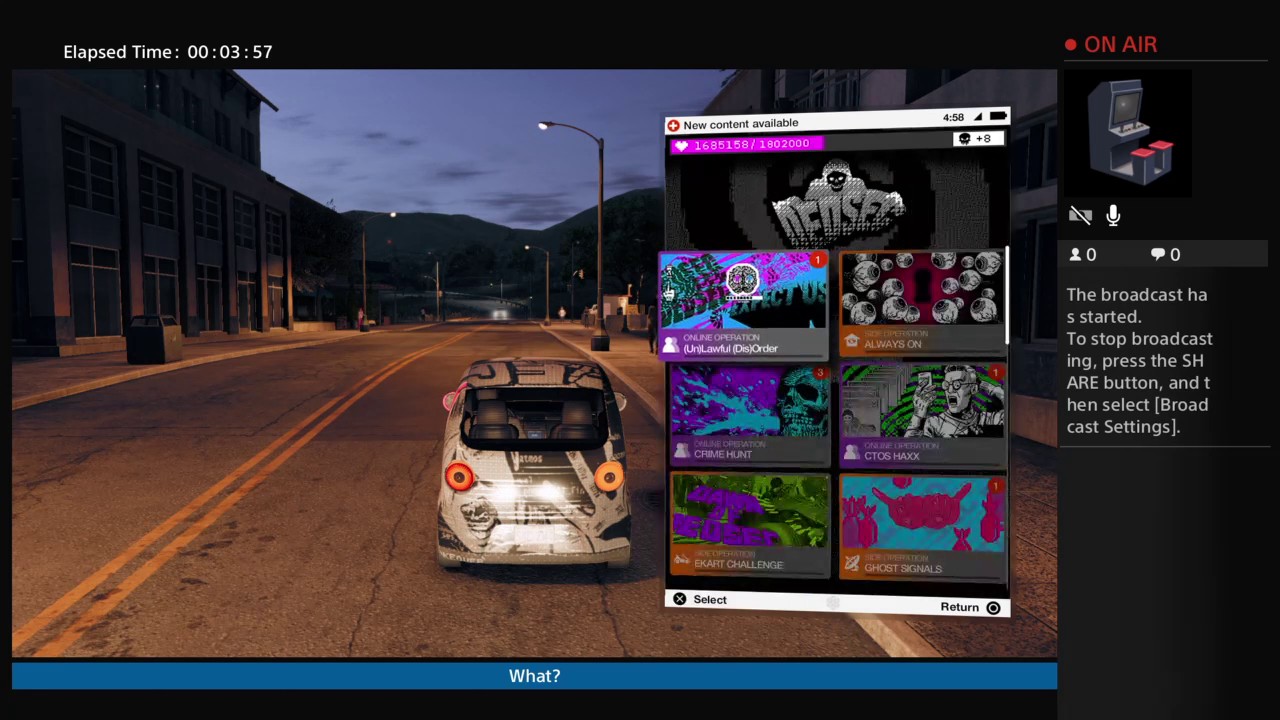
Task: Open the ALWAYS ON side operation
Action: click(922, 303)
